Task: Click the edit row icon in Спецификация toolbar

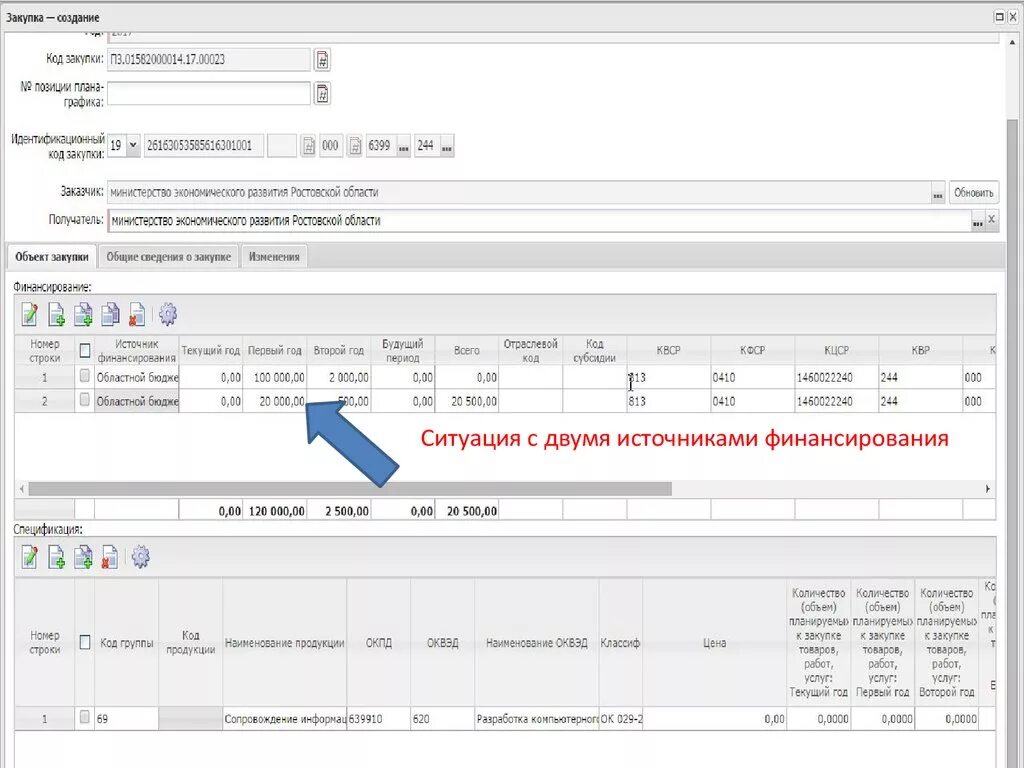Action: (x=29, y=557)
